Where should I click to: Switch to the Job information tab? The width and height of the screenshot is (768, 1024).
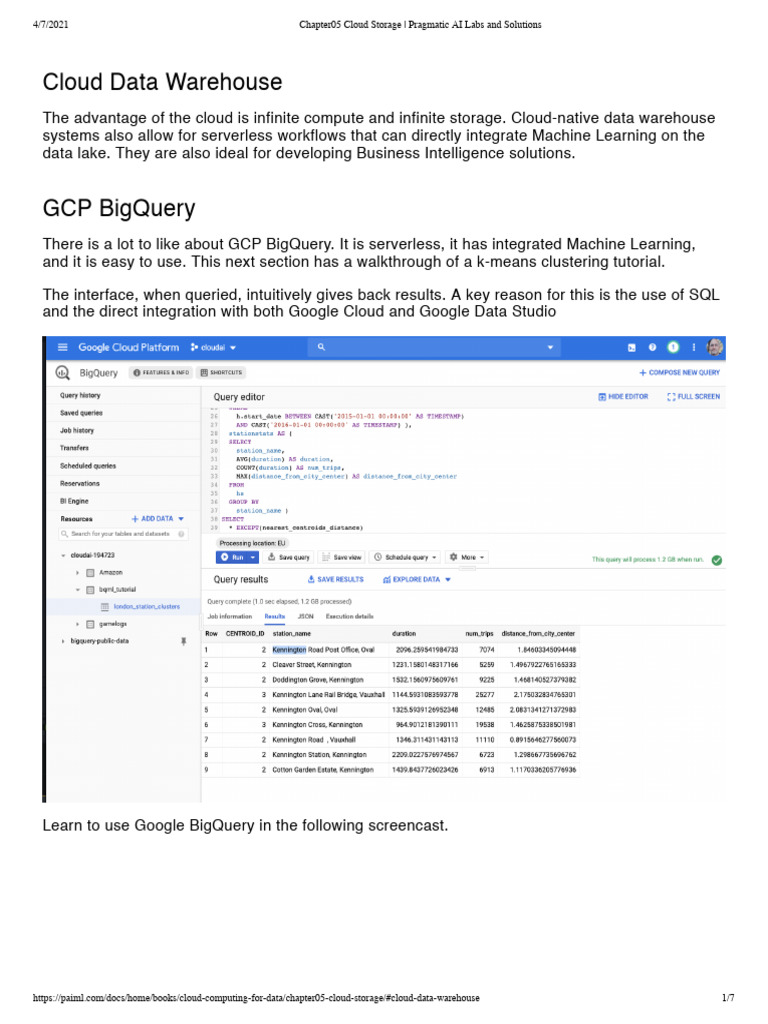tap(229, 616)
